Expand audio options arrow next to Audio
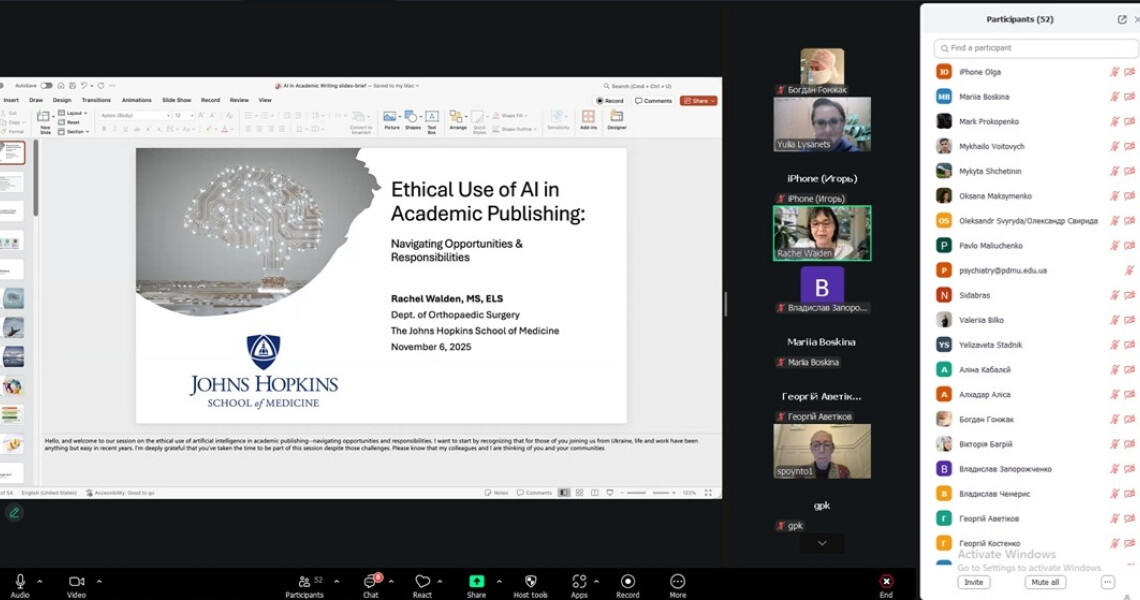The image size is (1140, 600). pyautogui.click(x=40, y=581)
